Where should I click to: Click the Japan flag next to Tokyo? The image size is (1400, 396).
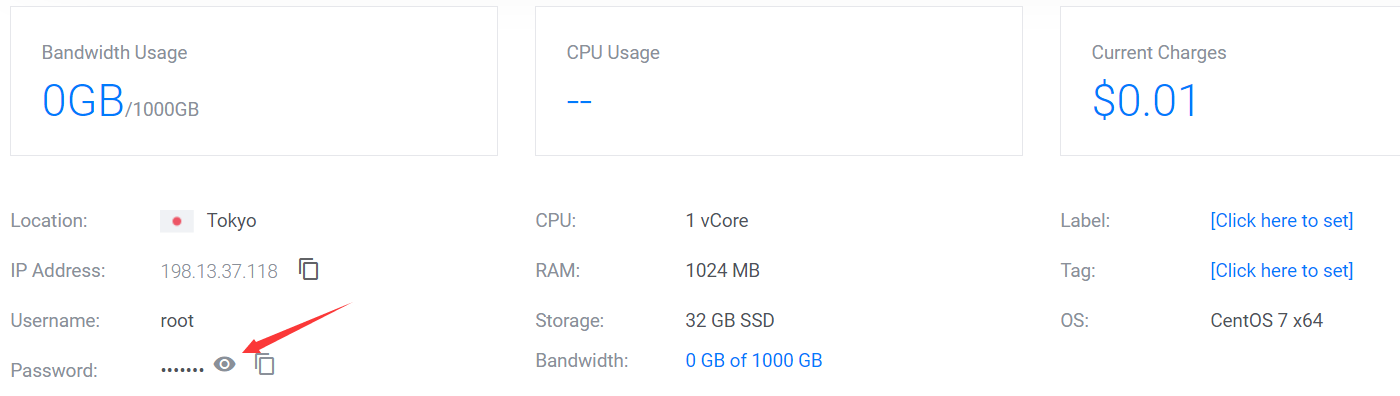coord(177,221)
